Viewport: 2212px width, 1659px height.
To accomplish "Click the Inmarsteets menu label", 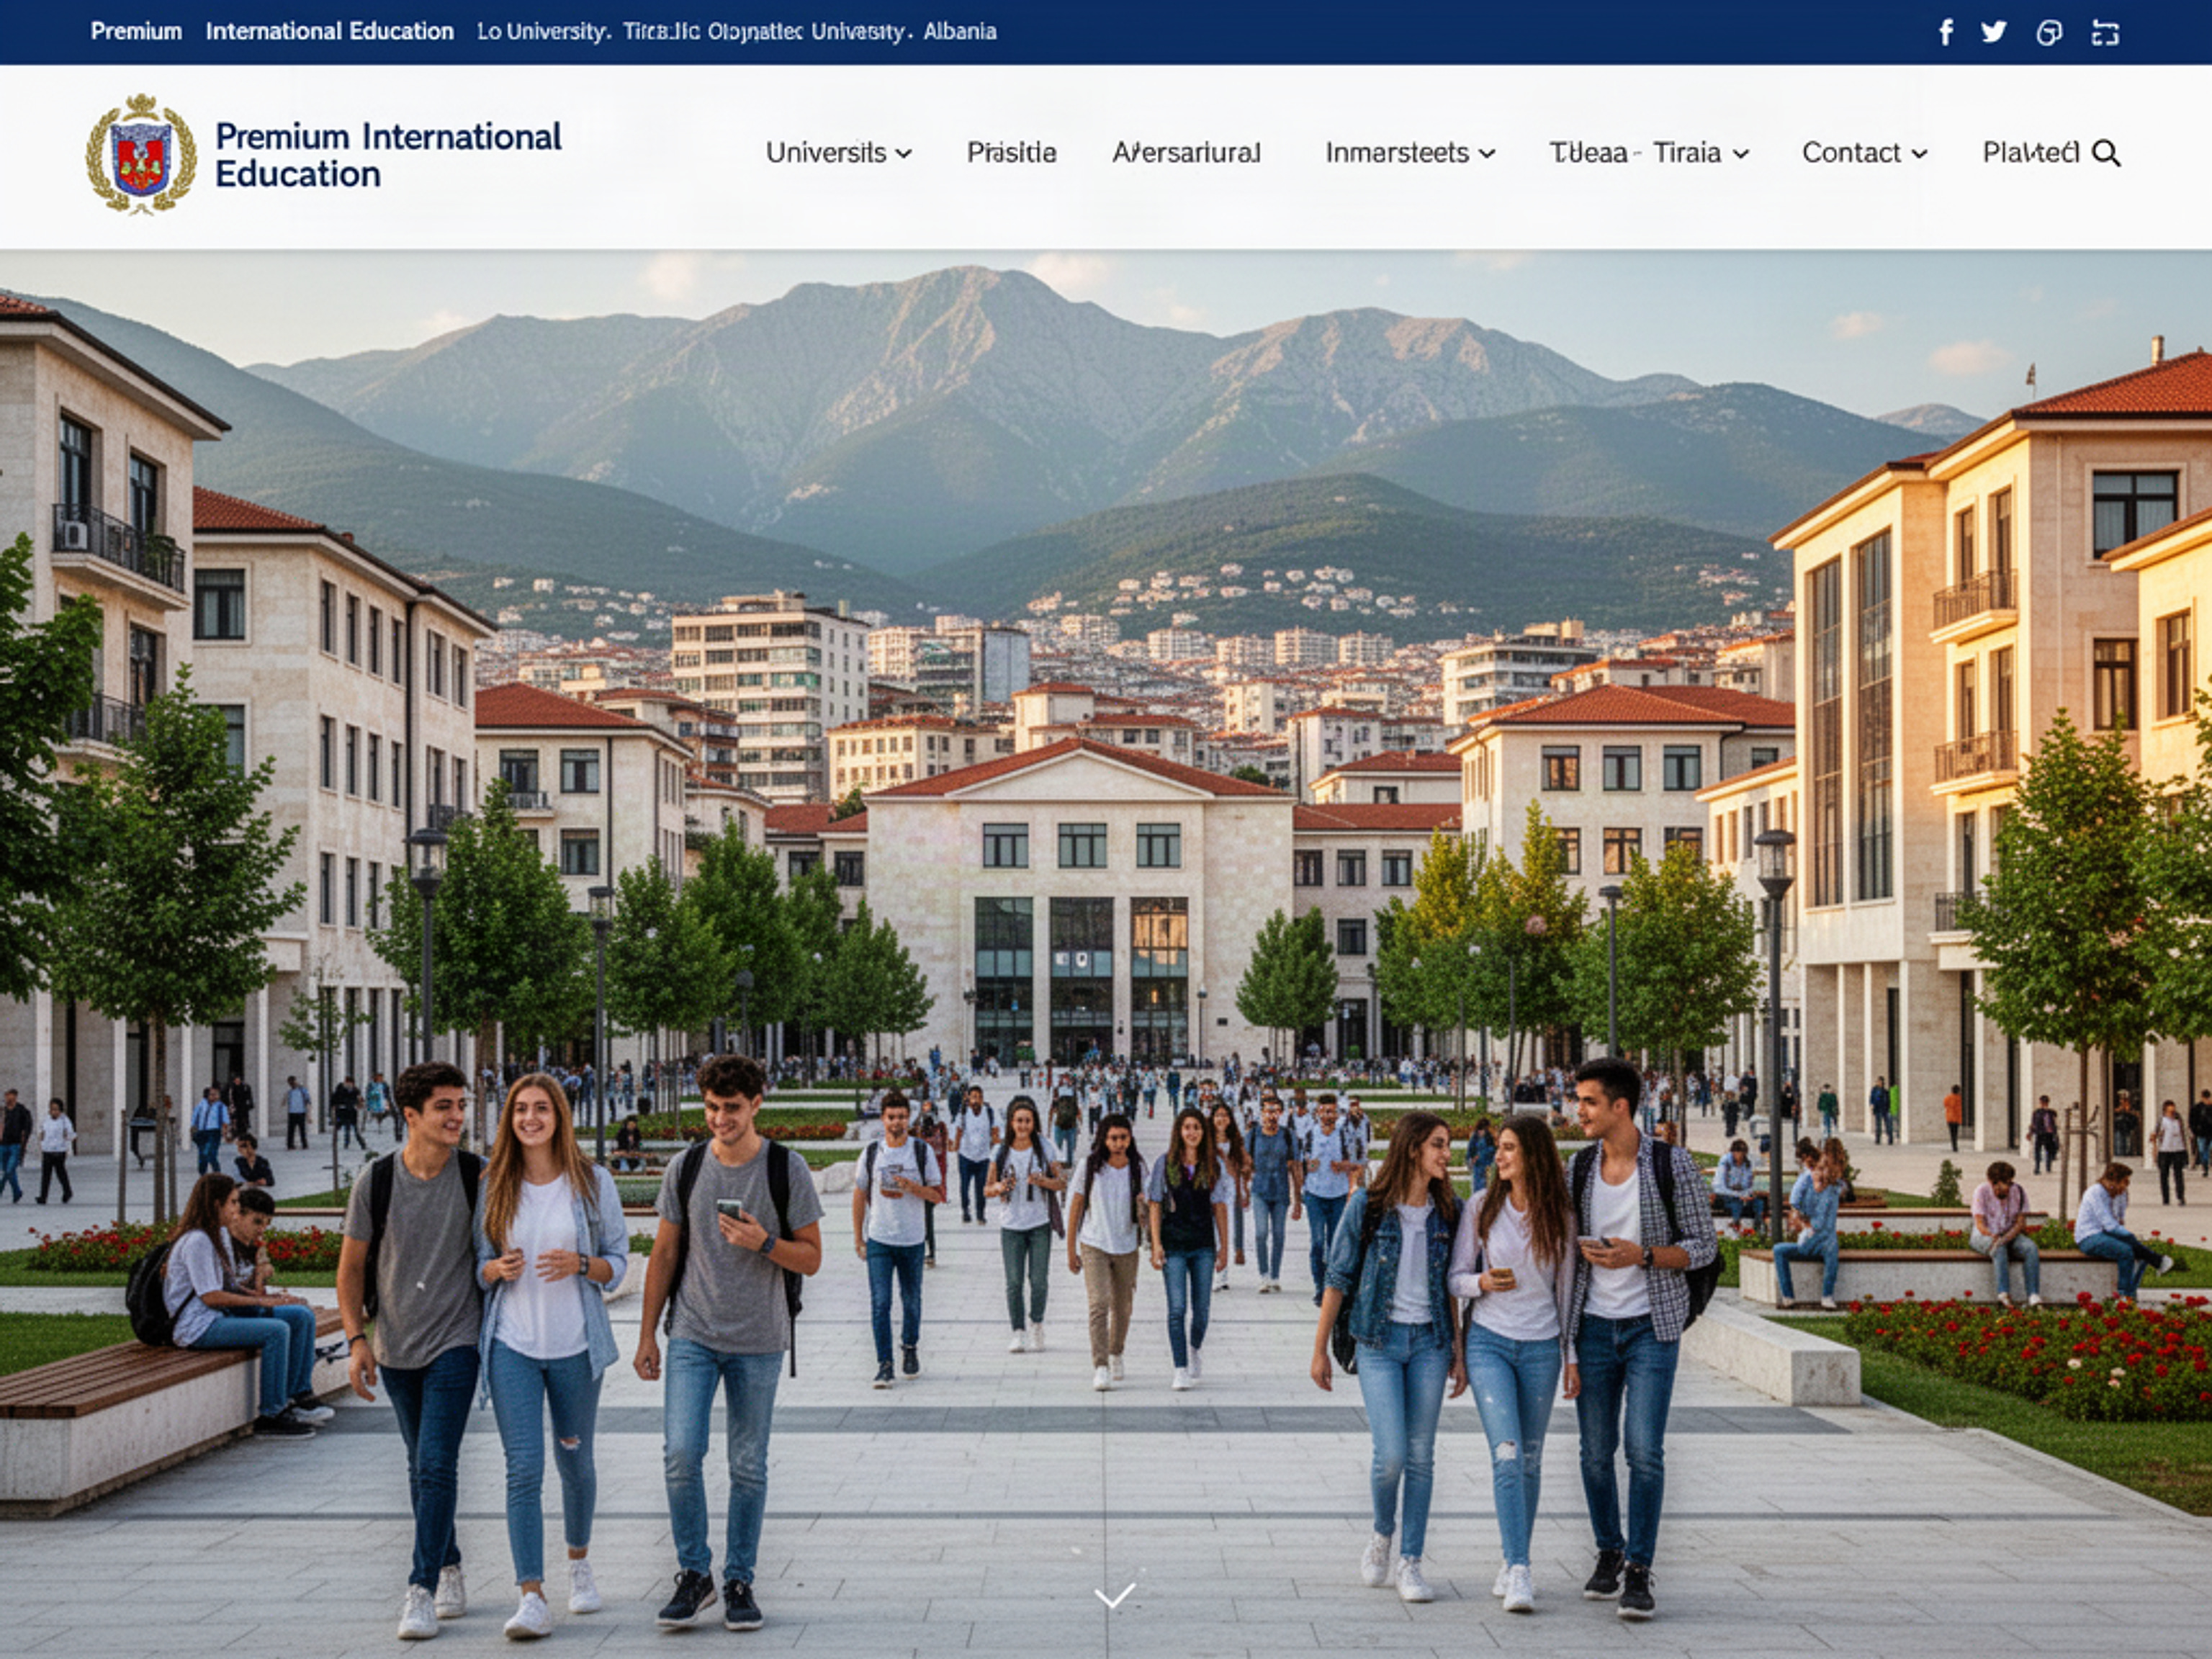I will (1397, 152).
